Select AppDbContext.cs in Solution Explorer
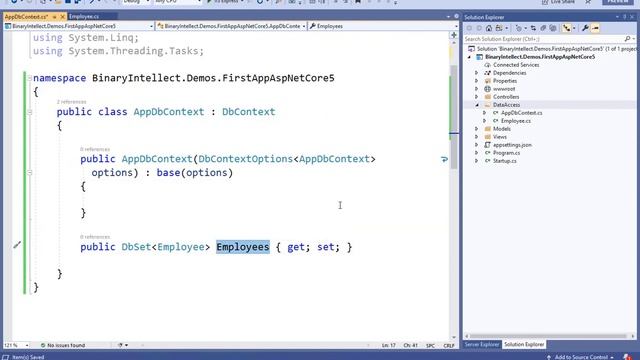Screen dimensions: 640x360 tap(522, 113)
